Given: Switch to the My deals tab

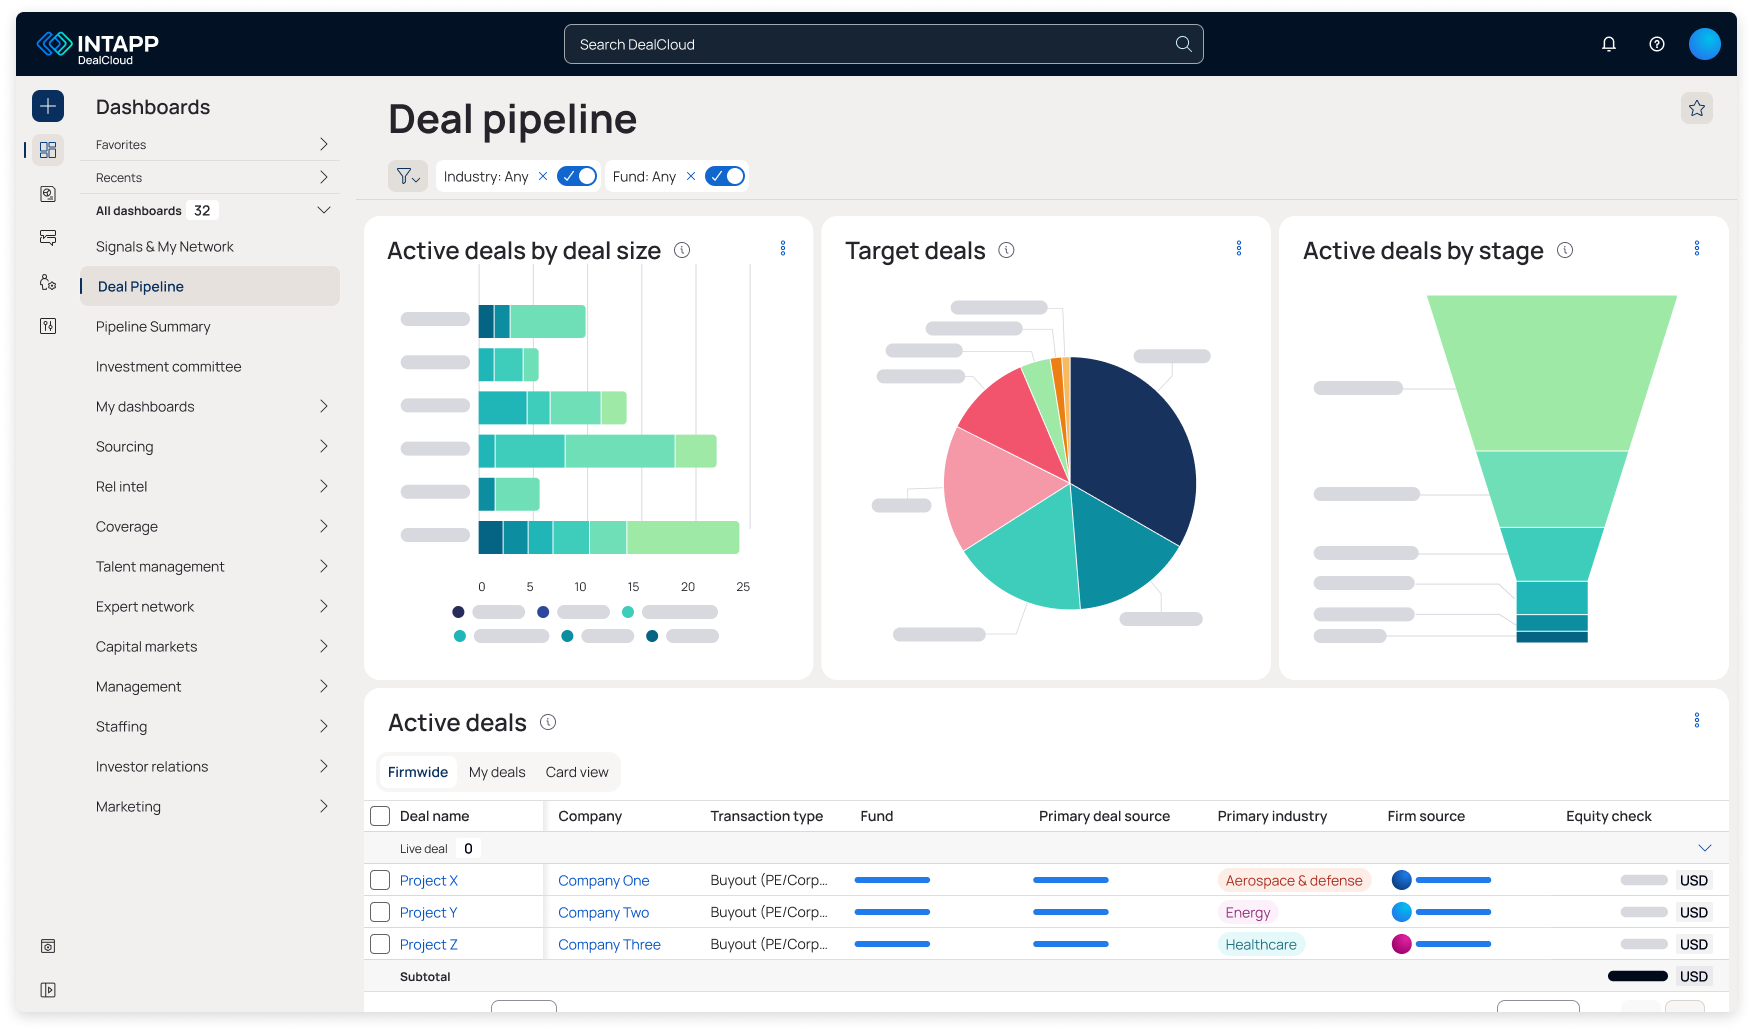Looking at the screenshot, I should click(x=497, y=771).
